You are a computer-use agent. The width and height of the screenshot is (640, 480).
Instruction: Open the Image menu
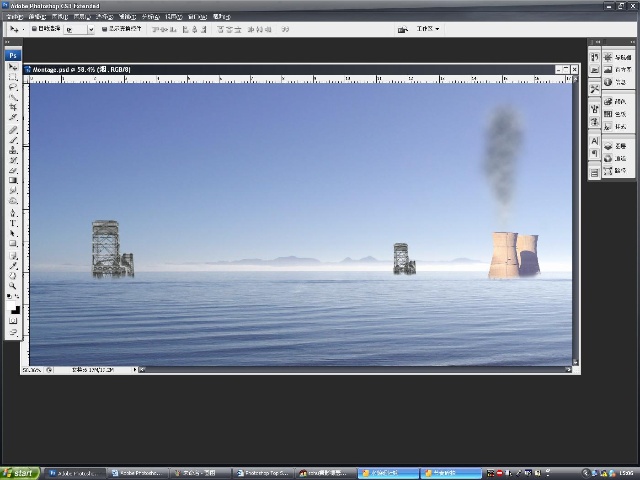[60, 17]
